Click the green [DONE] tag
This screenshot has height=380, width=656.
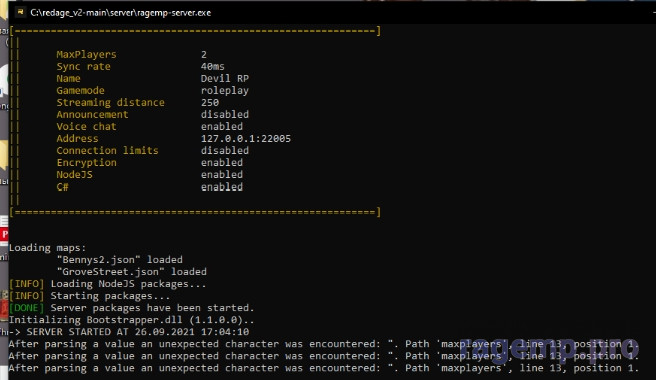(26, 308)
